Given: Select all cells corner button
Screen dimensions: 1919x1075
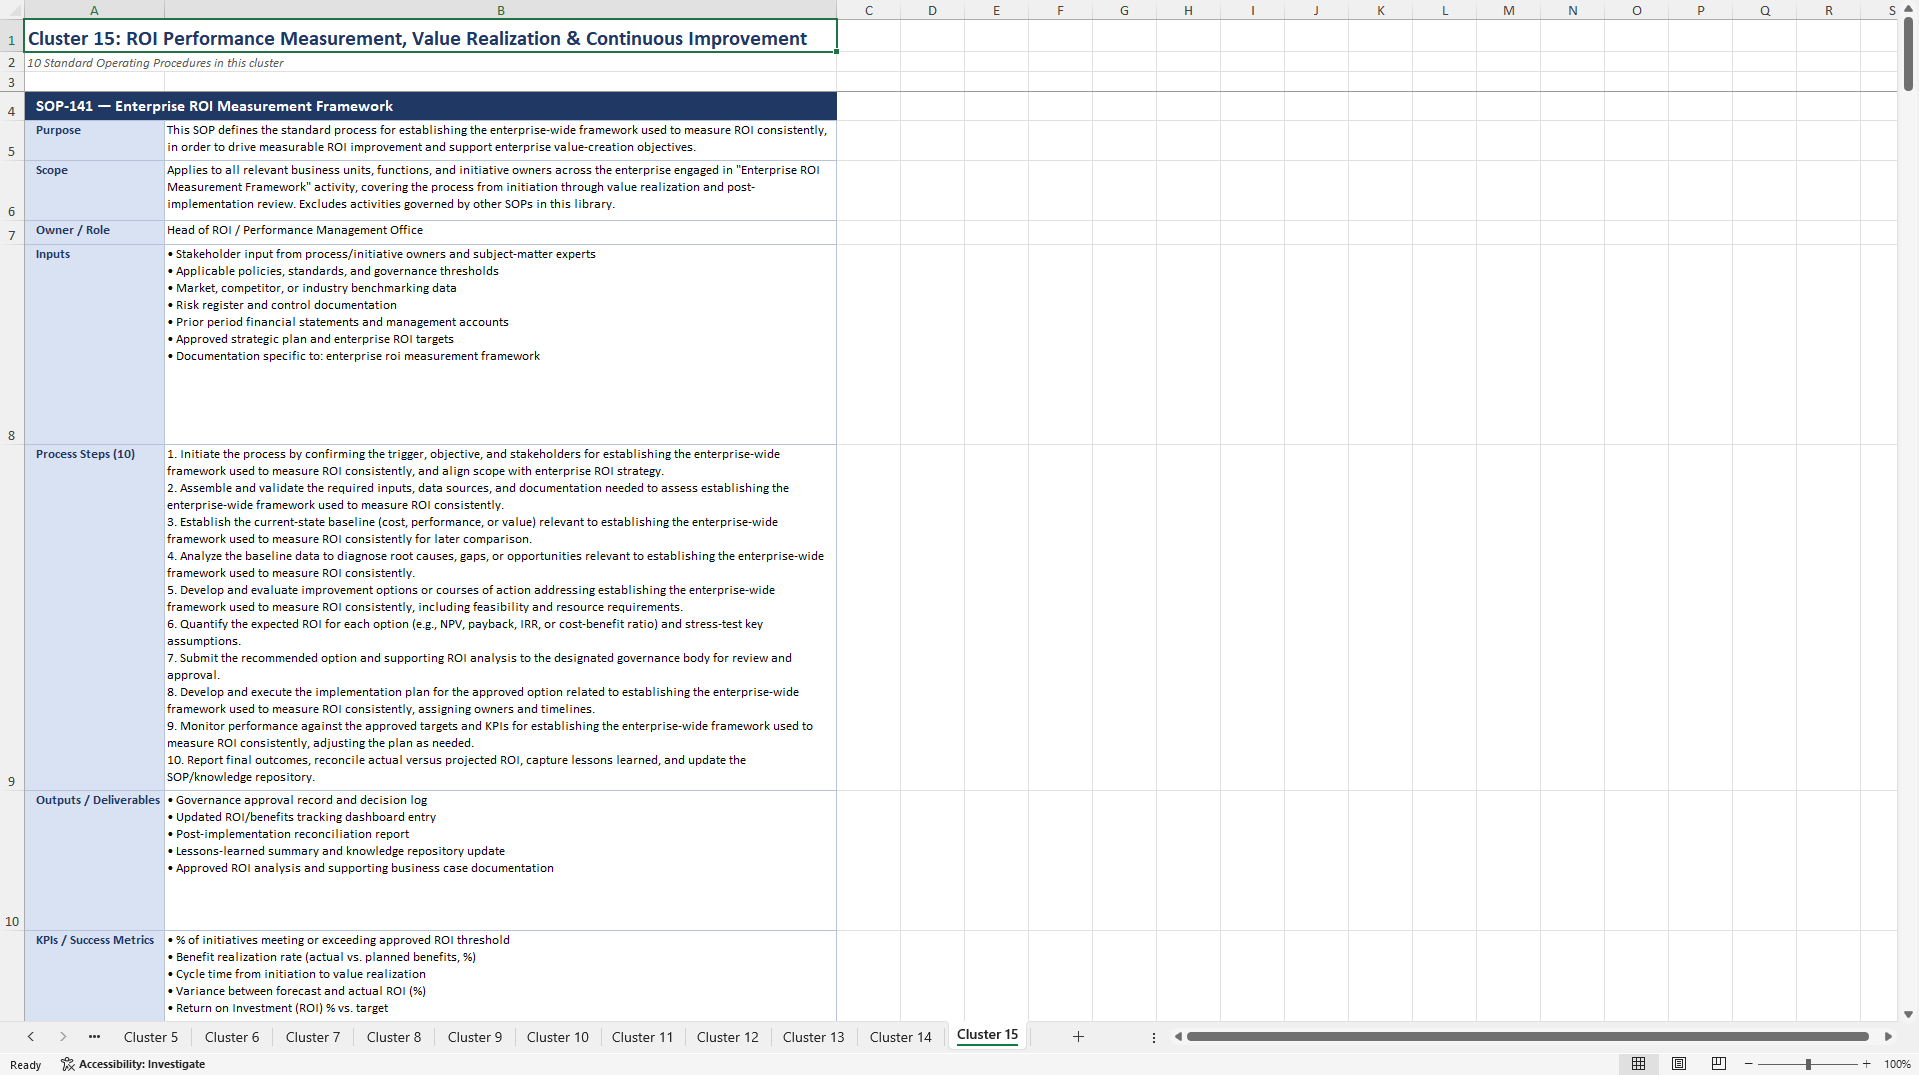Looking at the screenshot, I should click(x=12, y=10).
